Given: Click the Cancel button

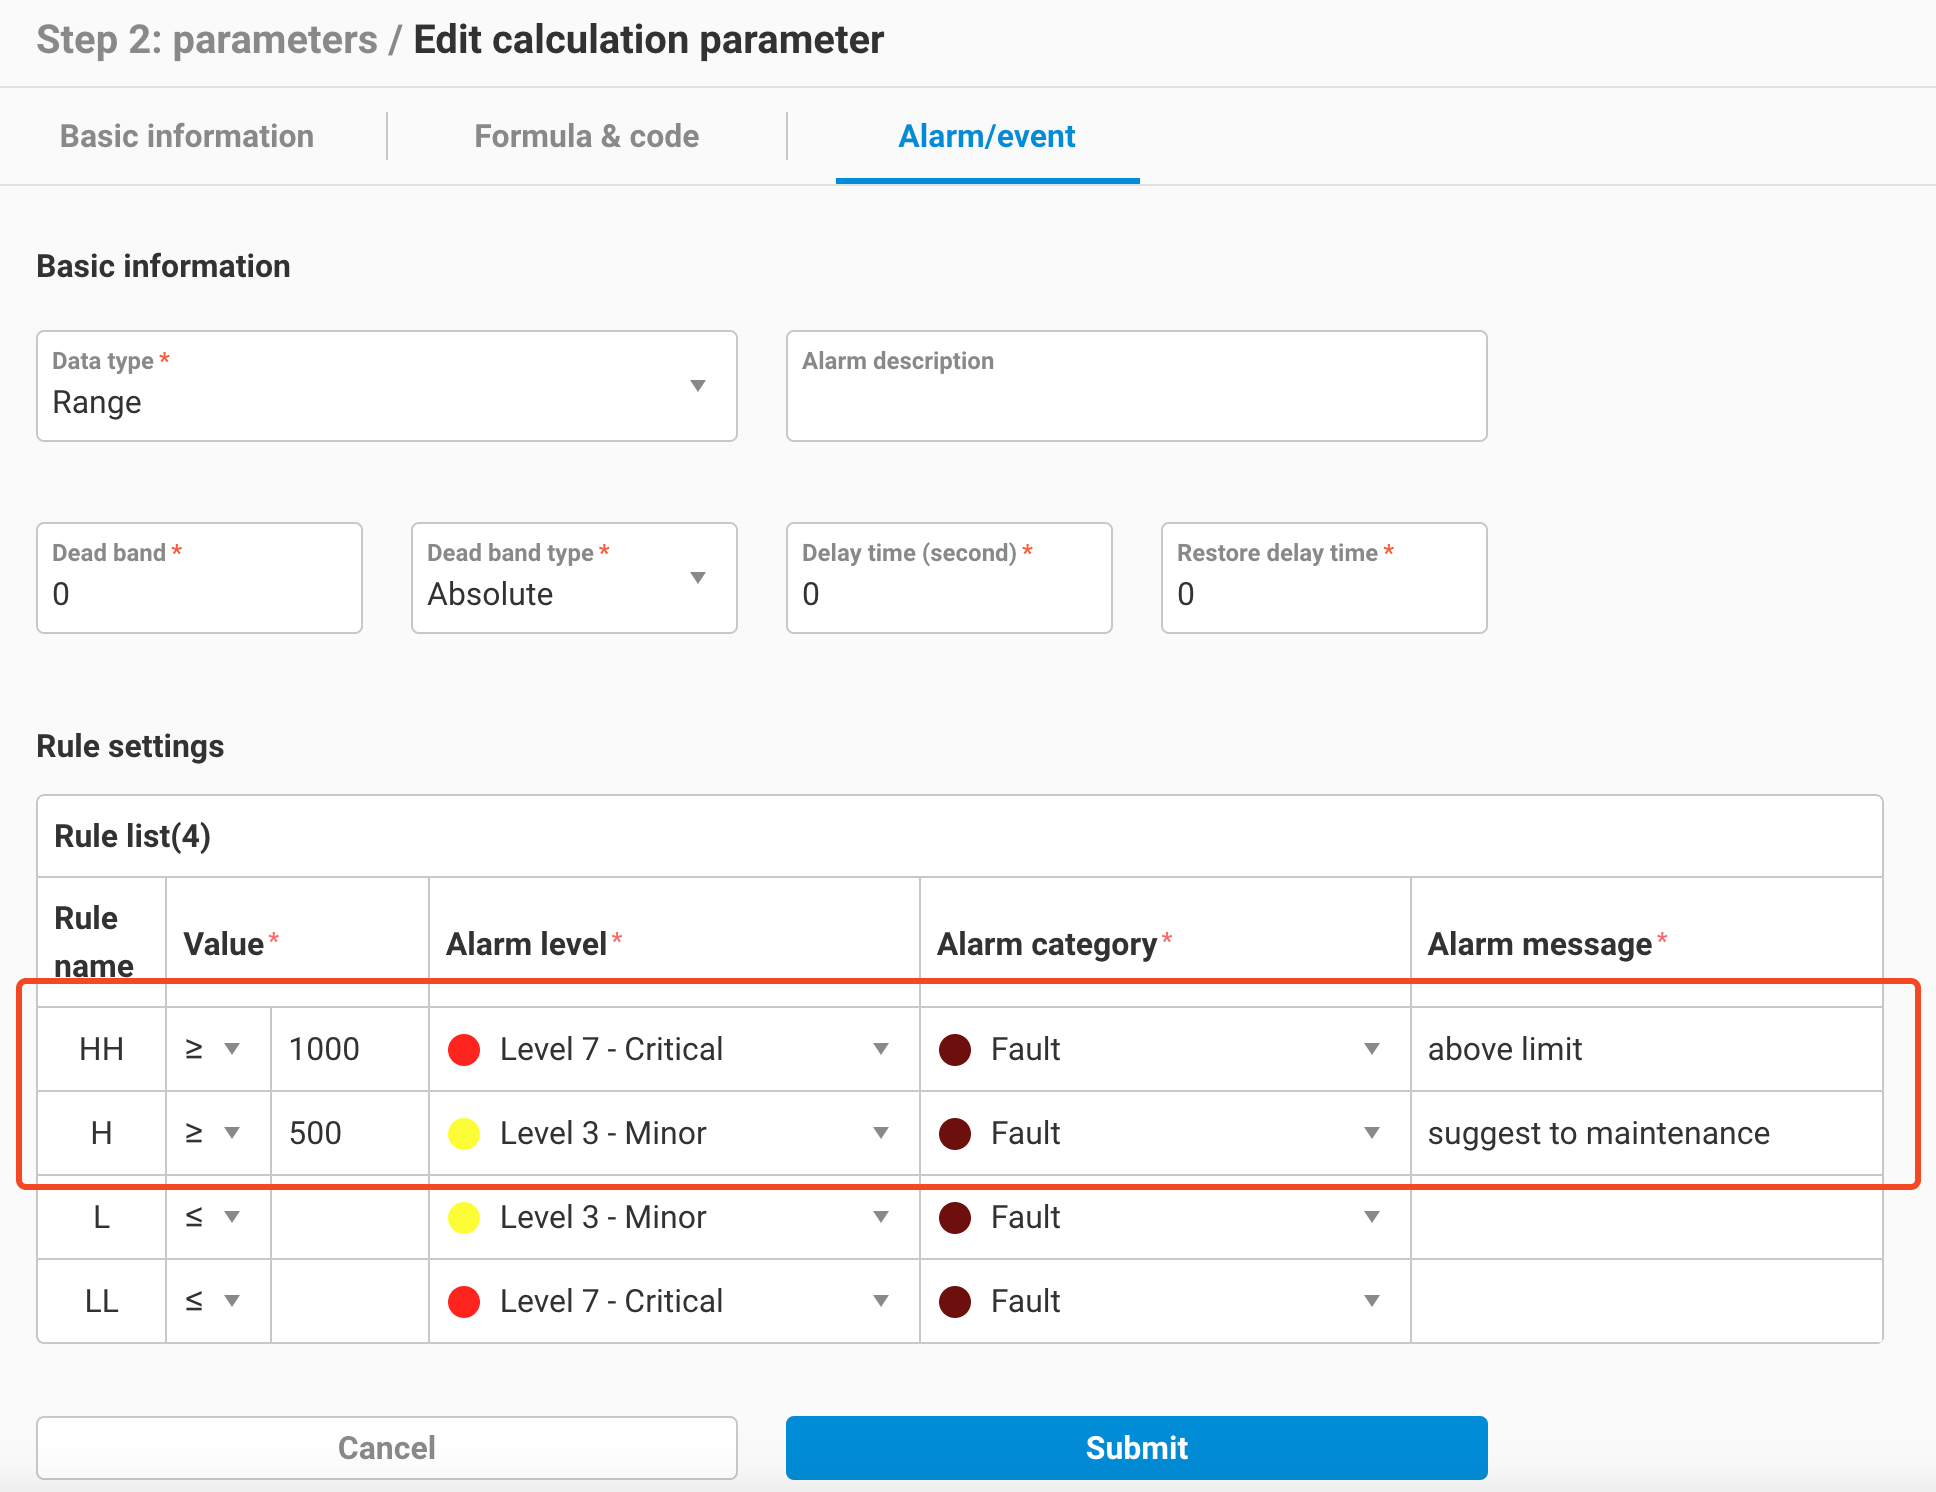Looking at the screenshot, I should click(x=386, y=1447).
